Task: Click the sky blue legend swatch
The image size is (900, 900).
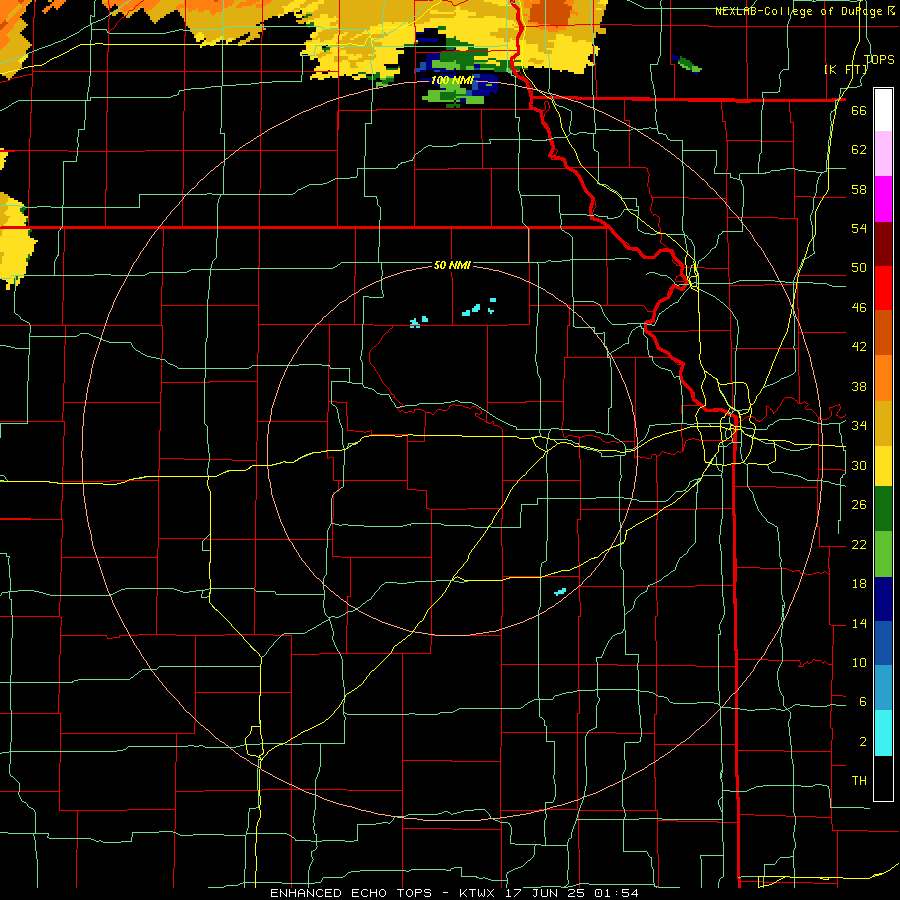Action: click(883, 688)
